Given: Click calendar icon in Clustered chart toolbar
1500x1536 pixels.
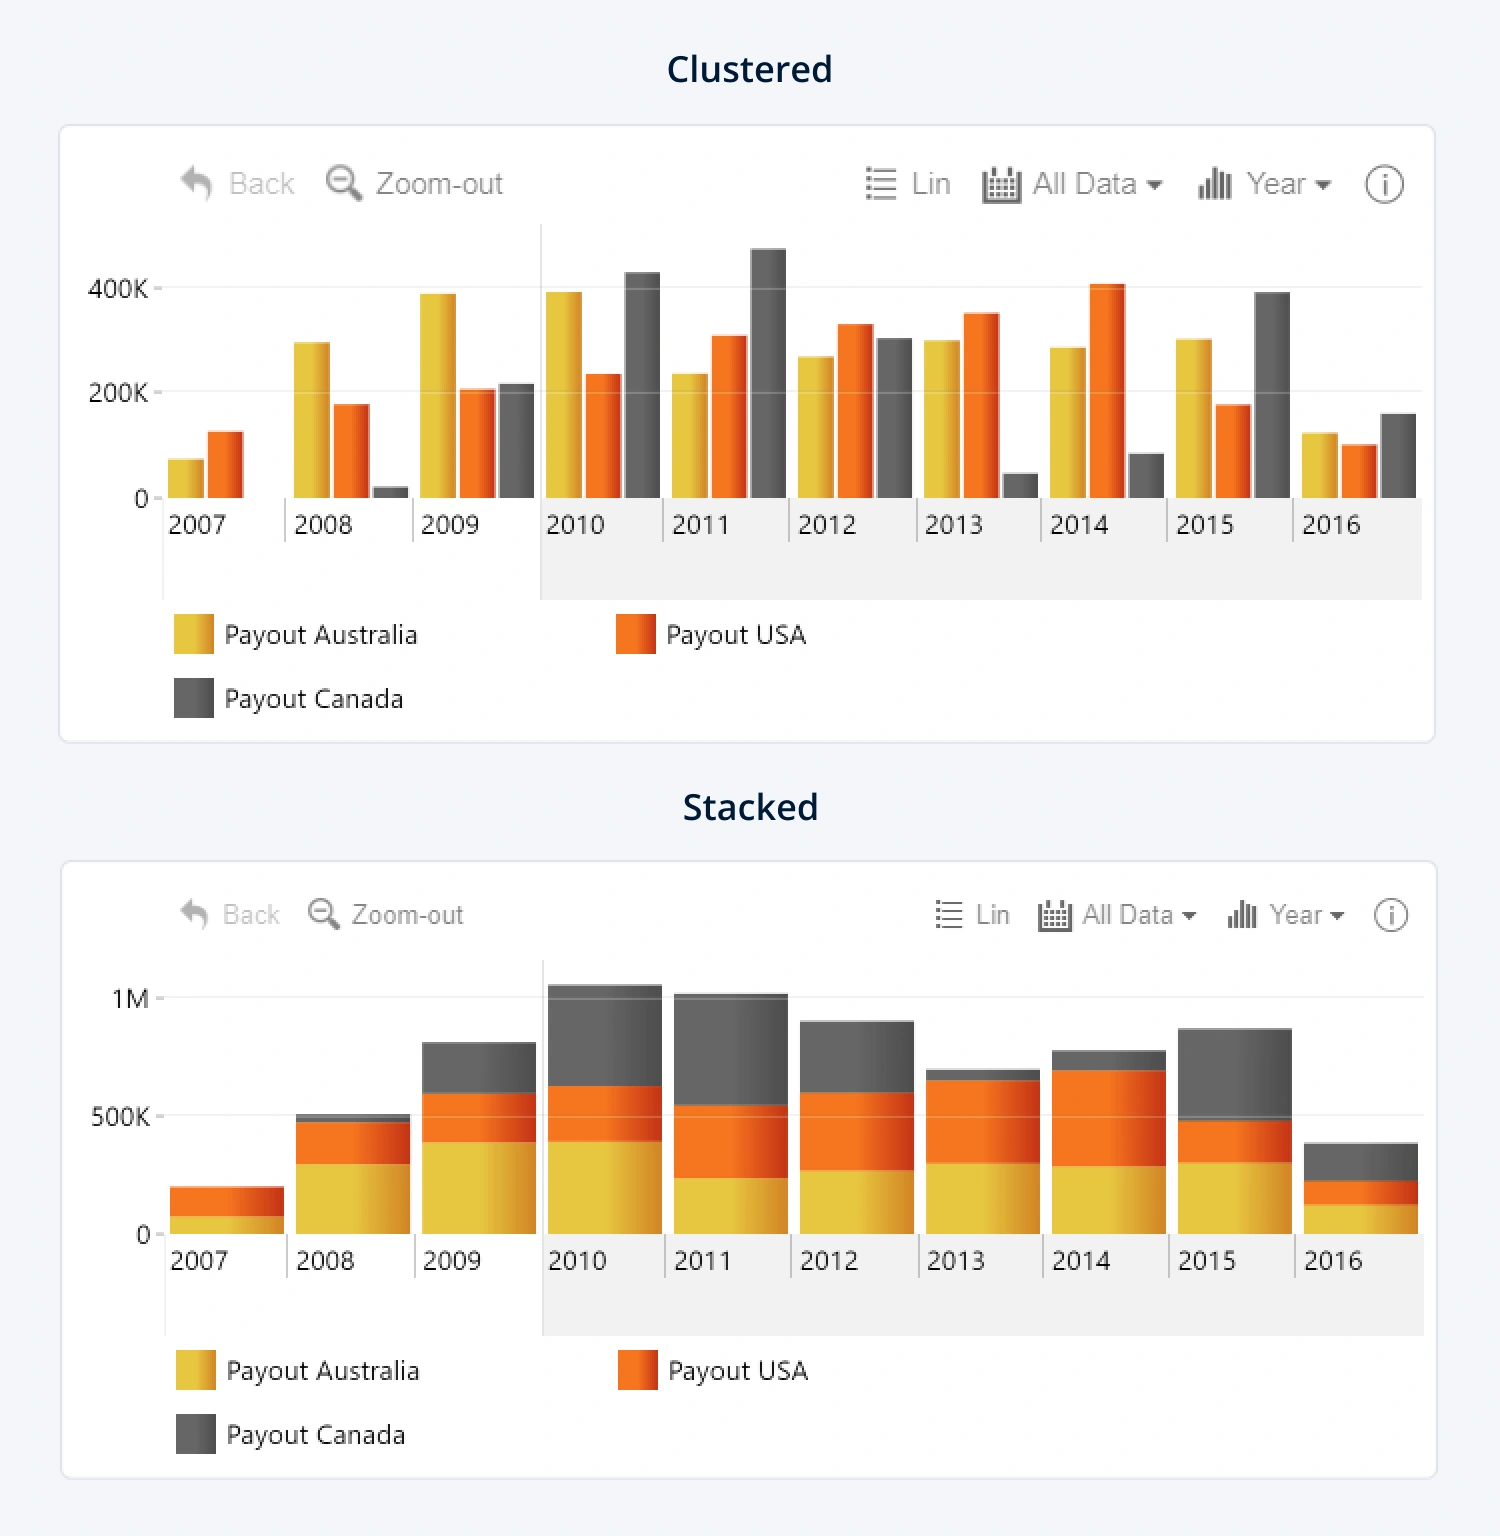Looking at the screenshot, I should 1001,185.
